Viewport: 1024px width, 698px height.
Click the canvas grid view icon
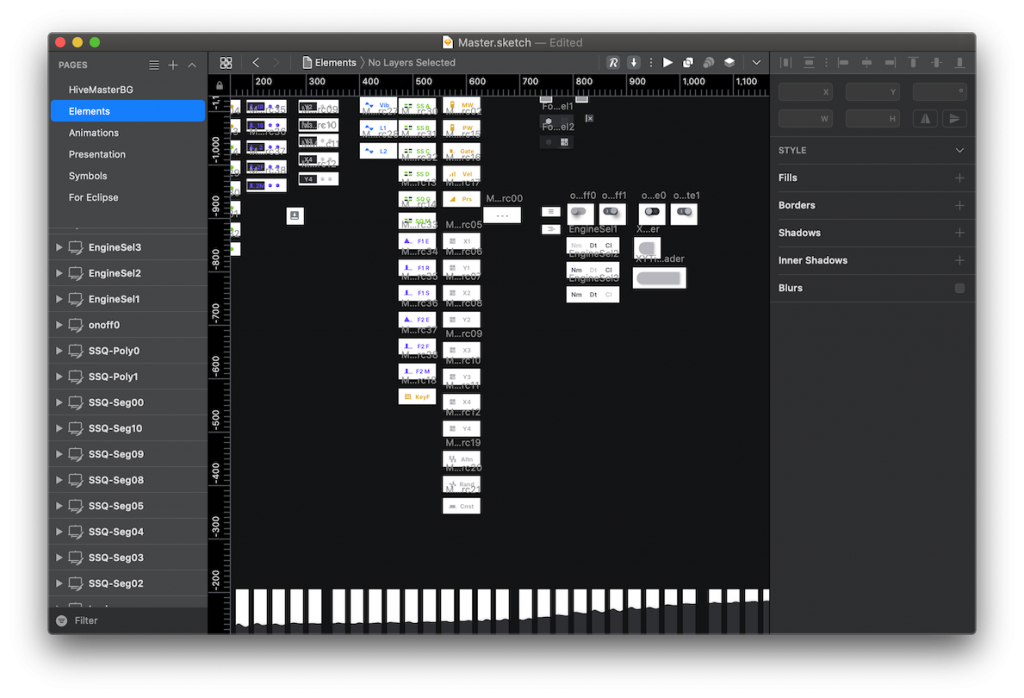(x=226, y=63)
